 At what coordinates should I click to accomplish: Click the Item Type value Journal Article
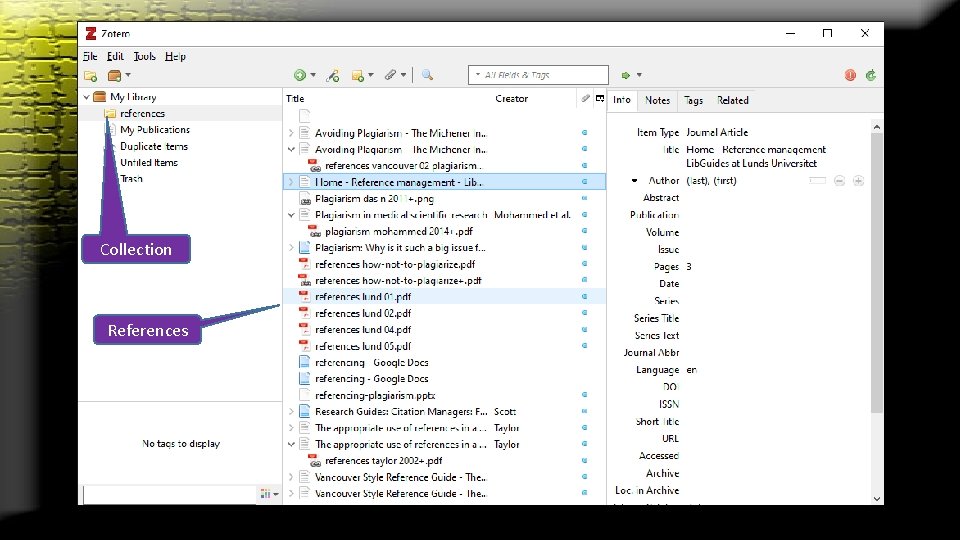[717, 132]
